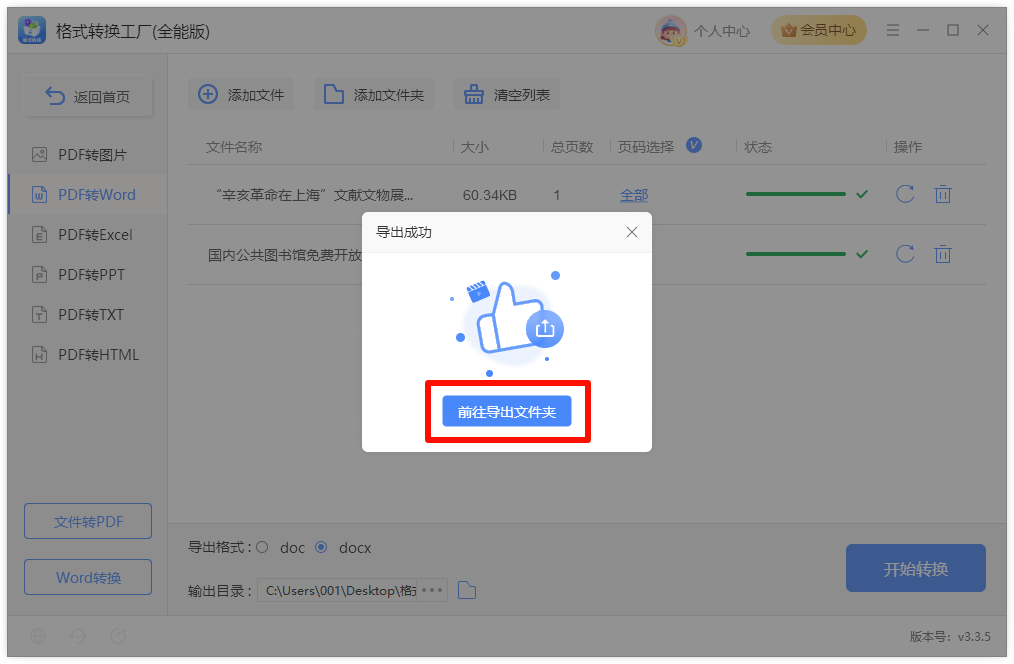The width and height of the screenshot is (1014, 664).
Task: Select PDF转图片 in sidebar
Action: [x=87, y=155]
